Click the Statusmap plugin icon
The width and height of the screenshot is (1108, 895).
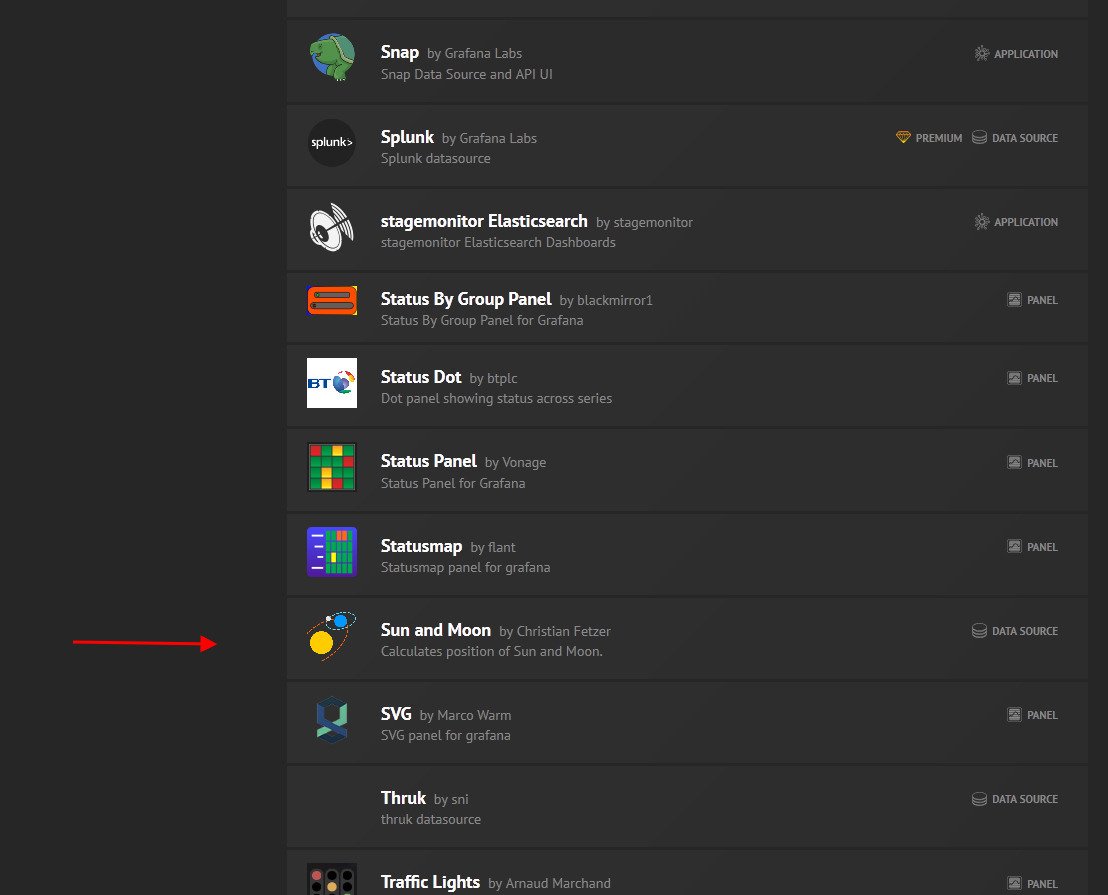coord(331,551)
